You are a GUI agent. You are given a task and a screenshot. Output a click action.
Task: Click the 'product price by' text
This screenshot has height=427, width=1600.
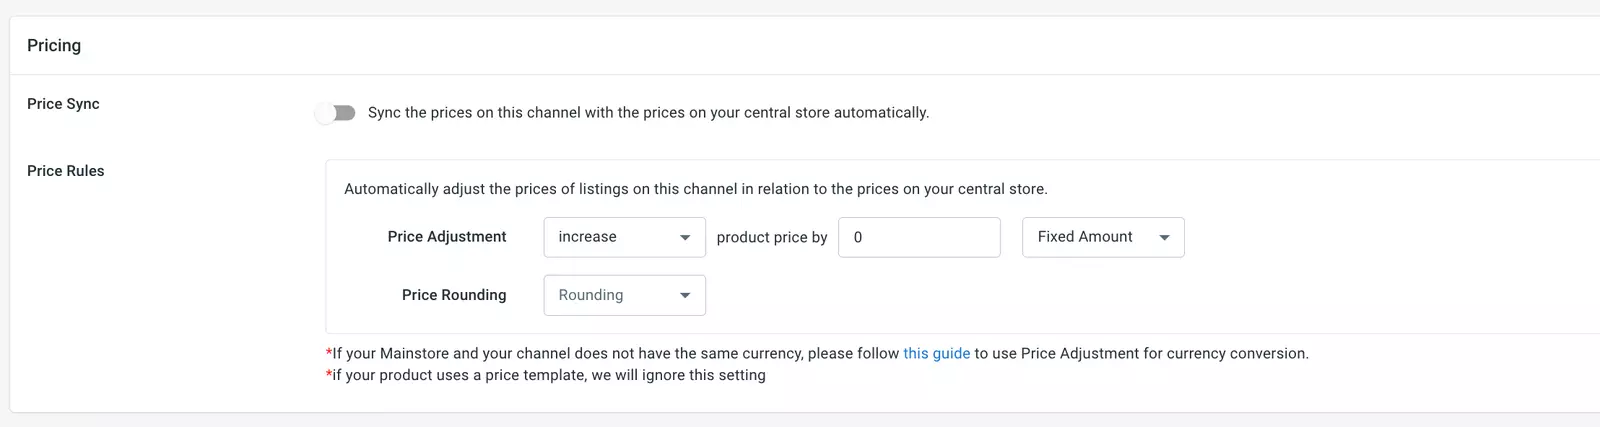[772, 237]
